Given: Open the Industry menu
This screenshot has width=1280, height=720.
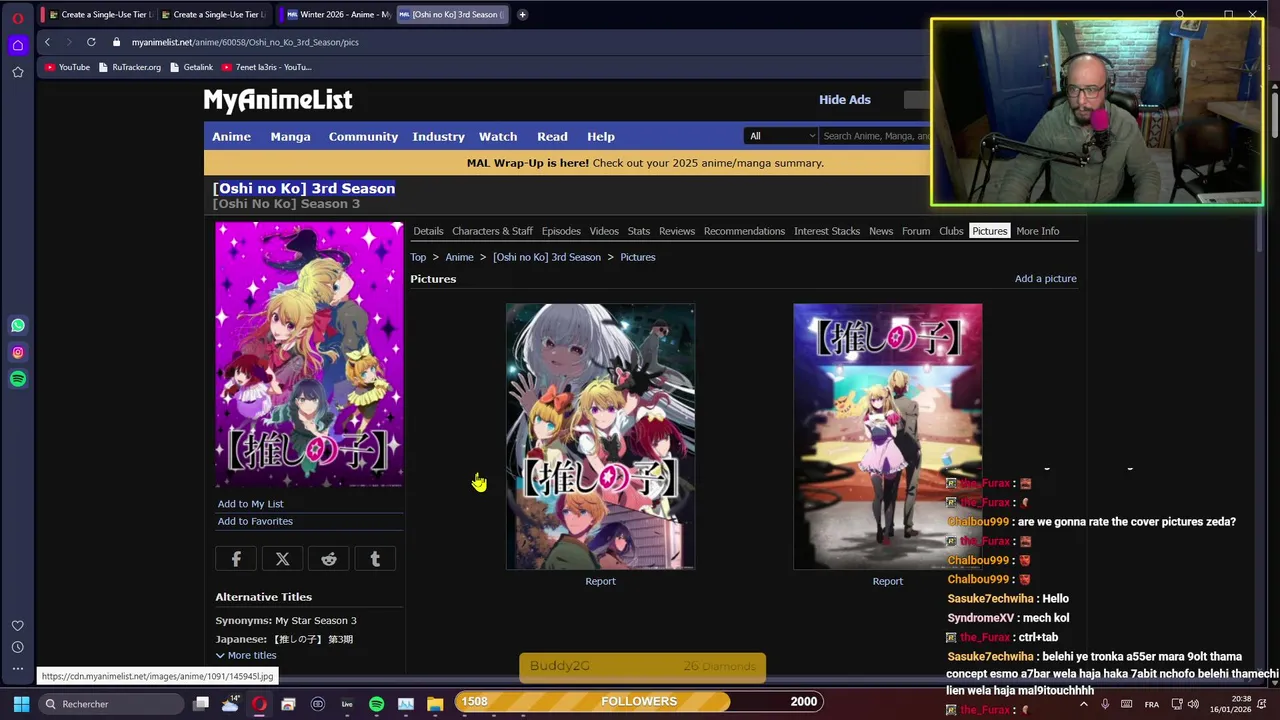Looking at the screenshot, I should point(438,136).
